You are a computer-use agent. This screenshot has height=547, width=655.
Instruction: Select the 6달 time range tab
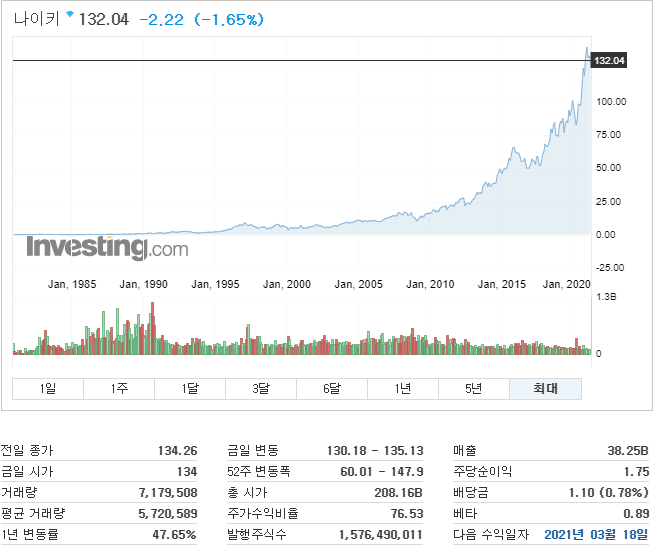332,389
